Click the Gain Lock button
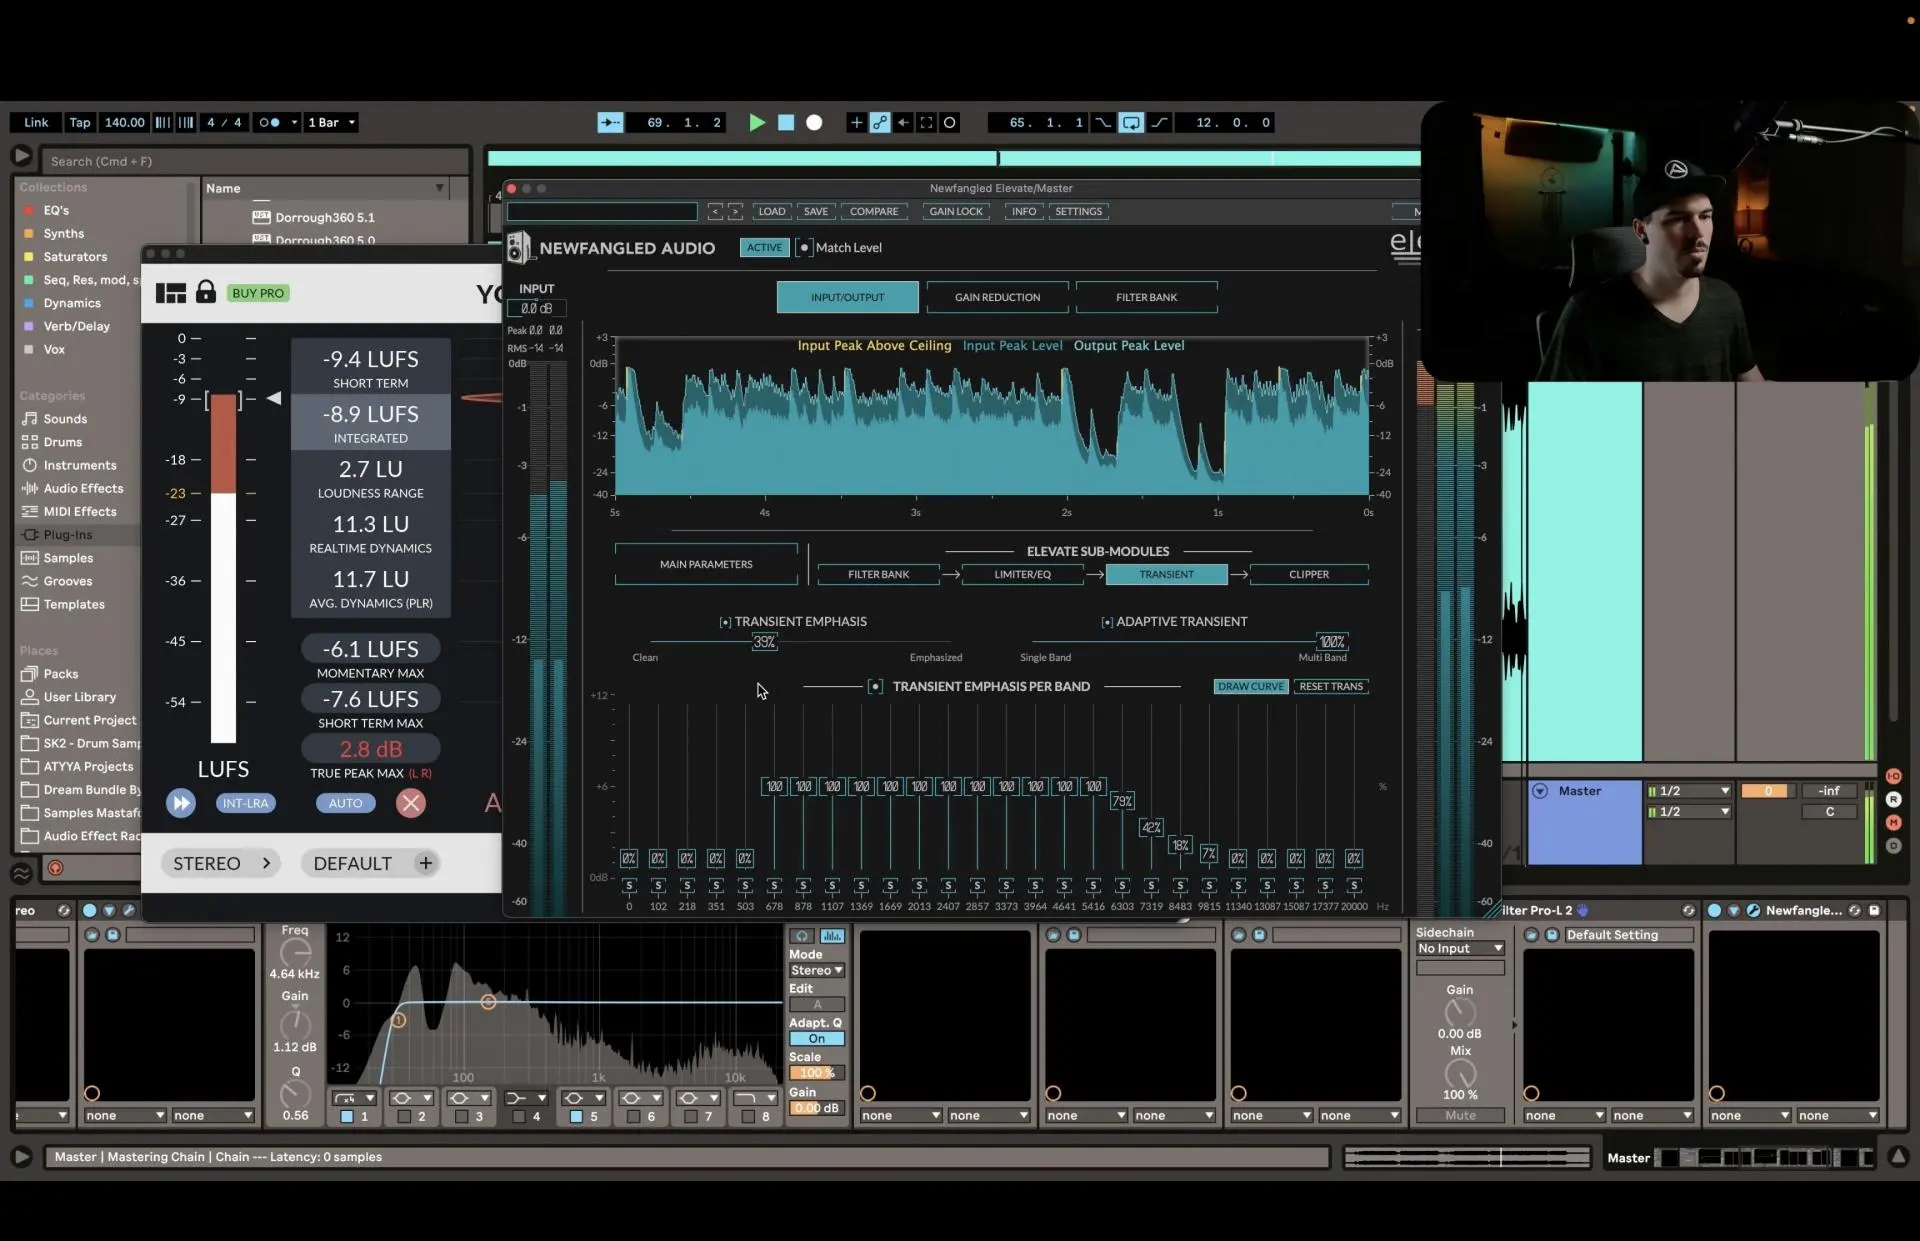 955,211
